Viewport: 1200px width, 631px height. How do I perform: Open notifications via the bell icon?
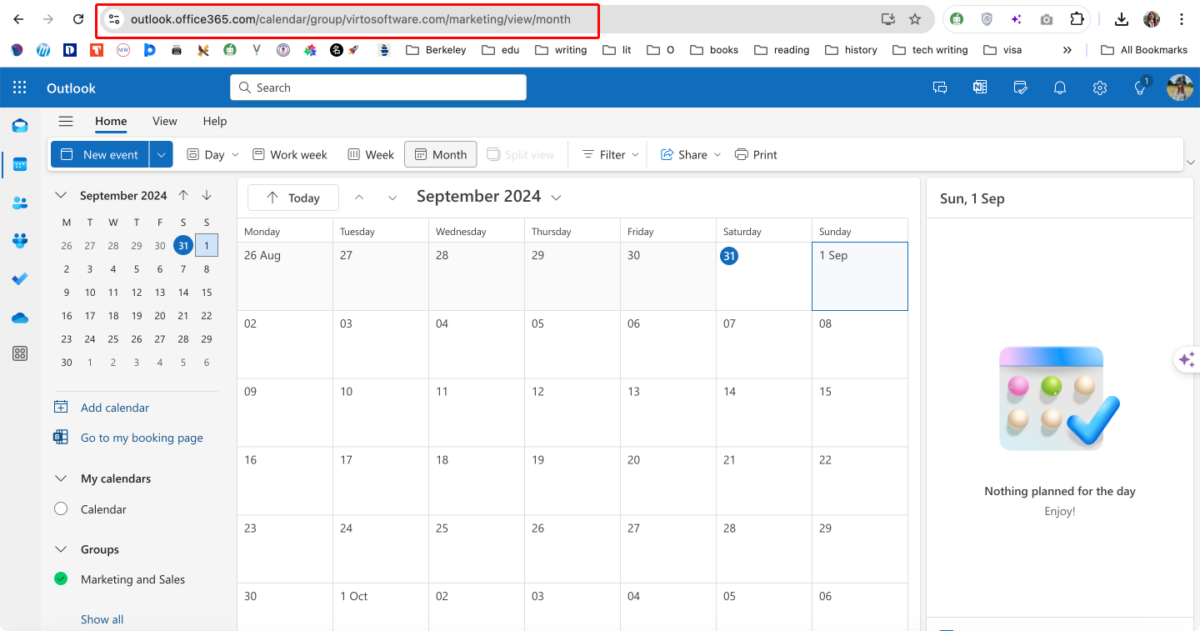coord(1059,88)
